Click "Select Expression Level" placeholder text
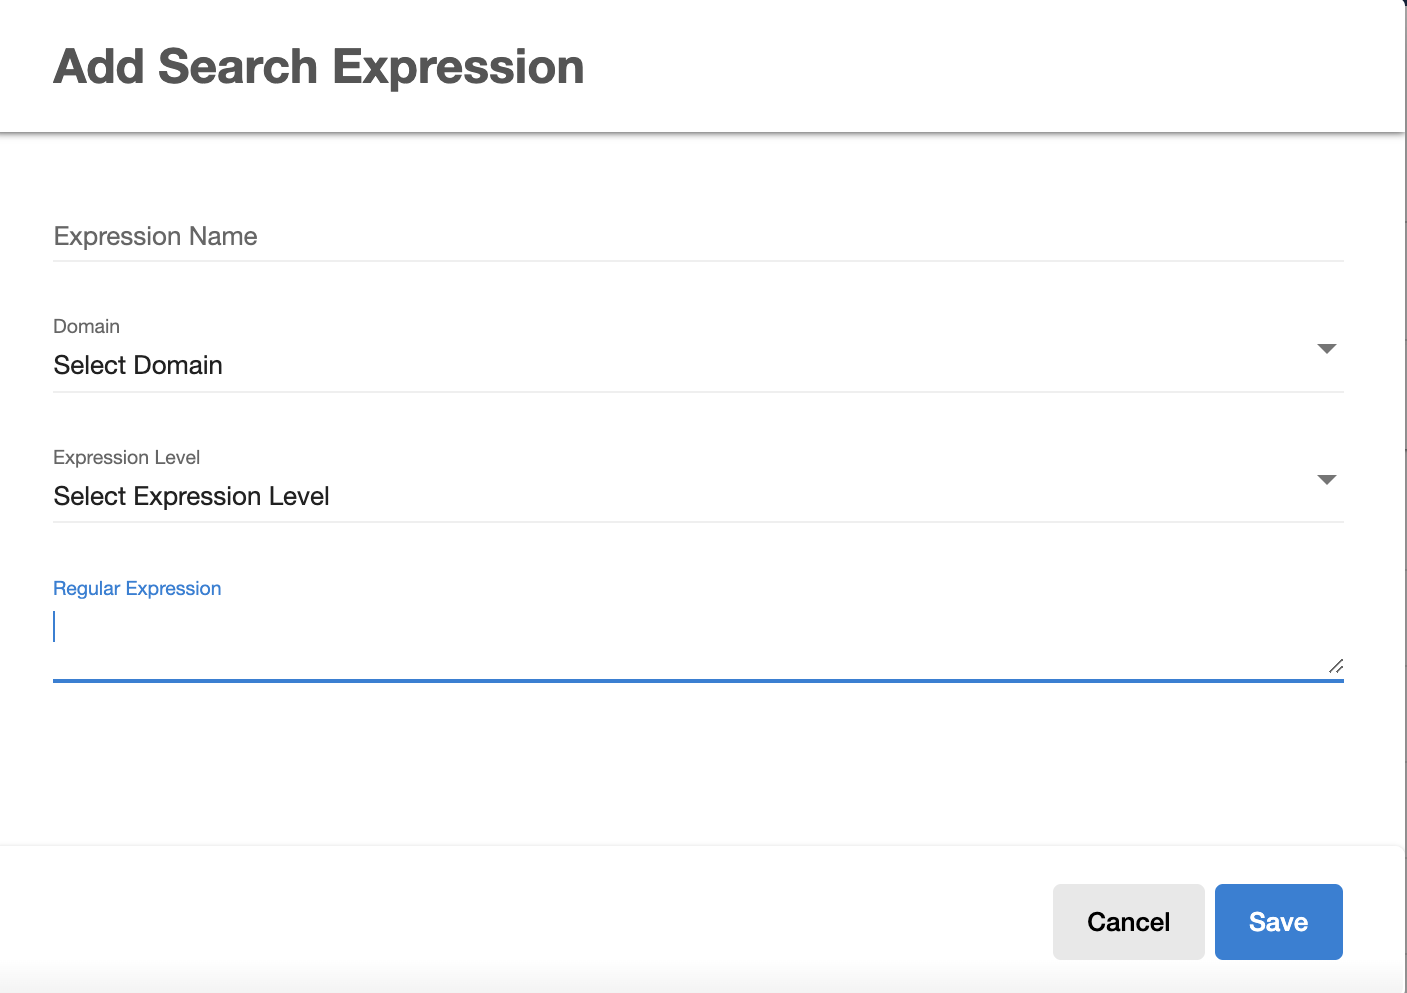1407x993 pixels. tap(191, 497)
